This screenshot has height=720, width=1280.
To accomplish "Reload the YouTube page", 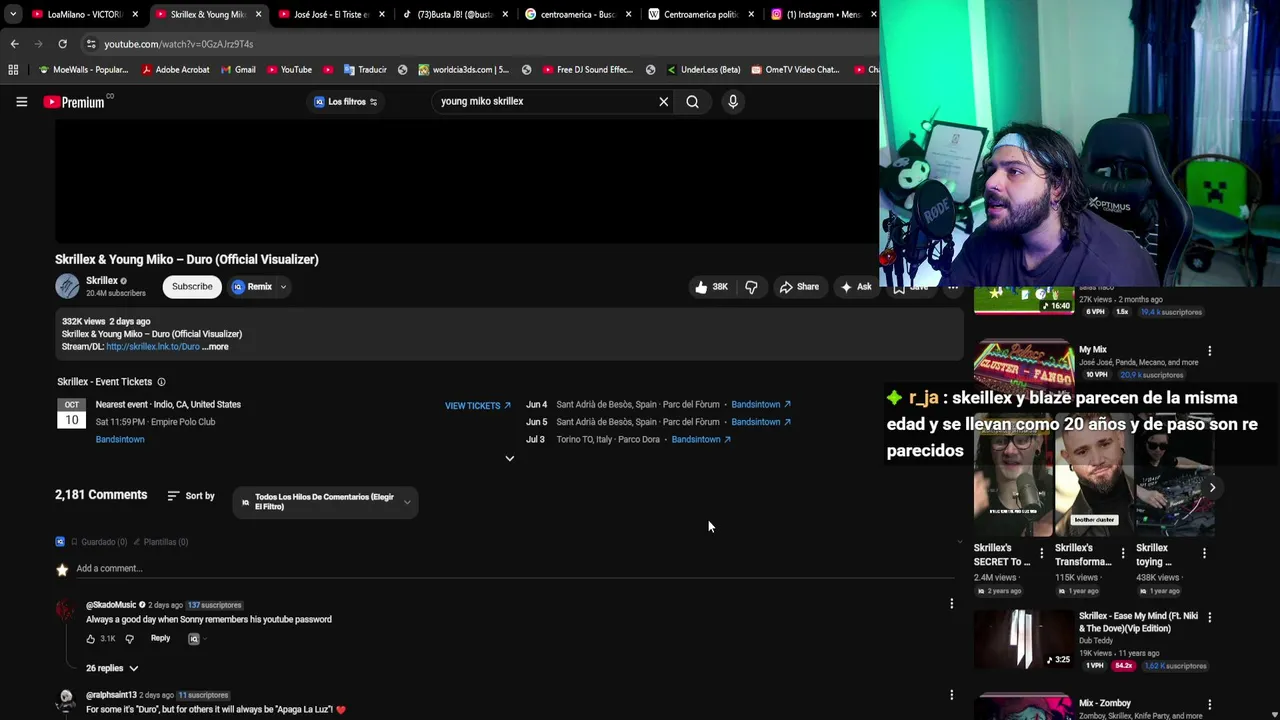I will (x=62, y=44).
